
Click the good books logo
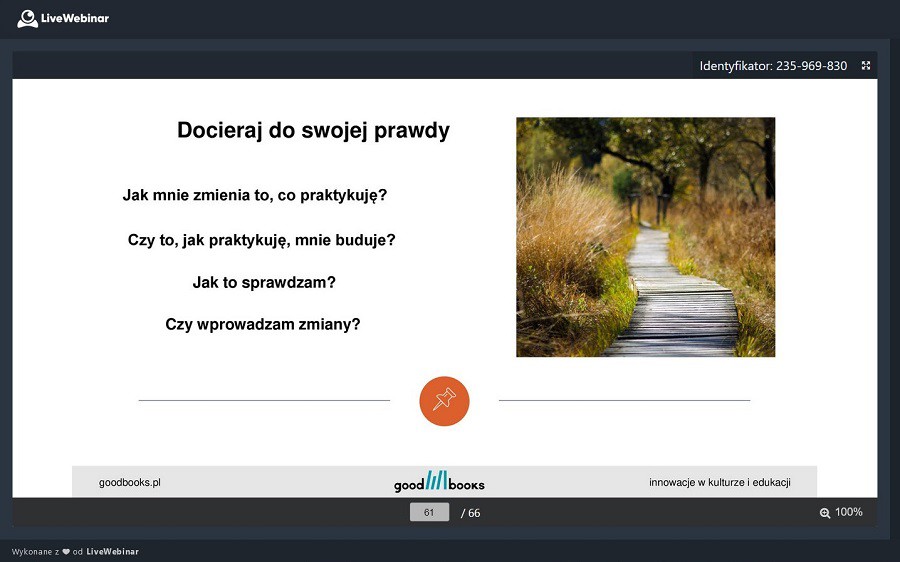tap(439, 481)
